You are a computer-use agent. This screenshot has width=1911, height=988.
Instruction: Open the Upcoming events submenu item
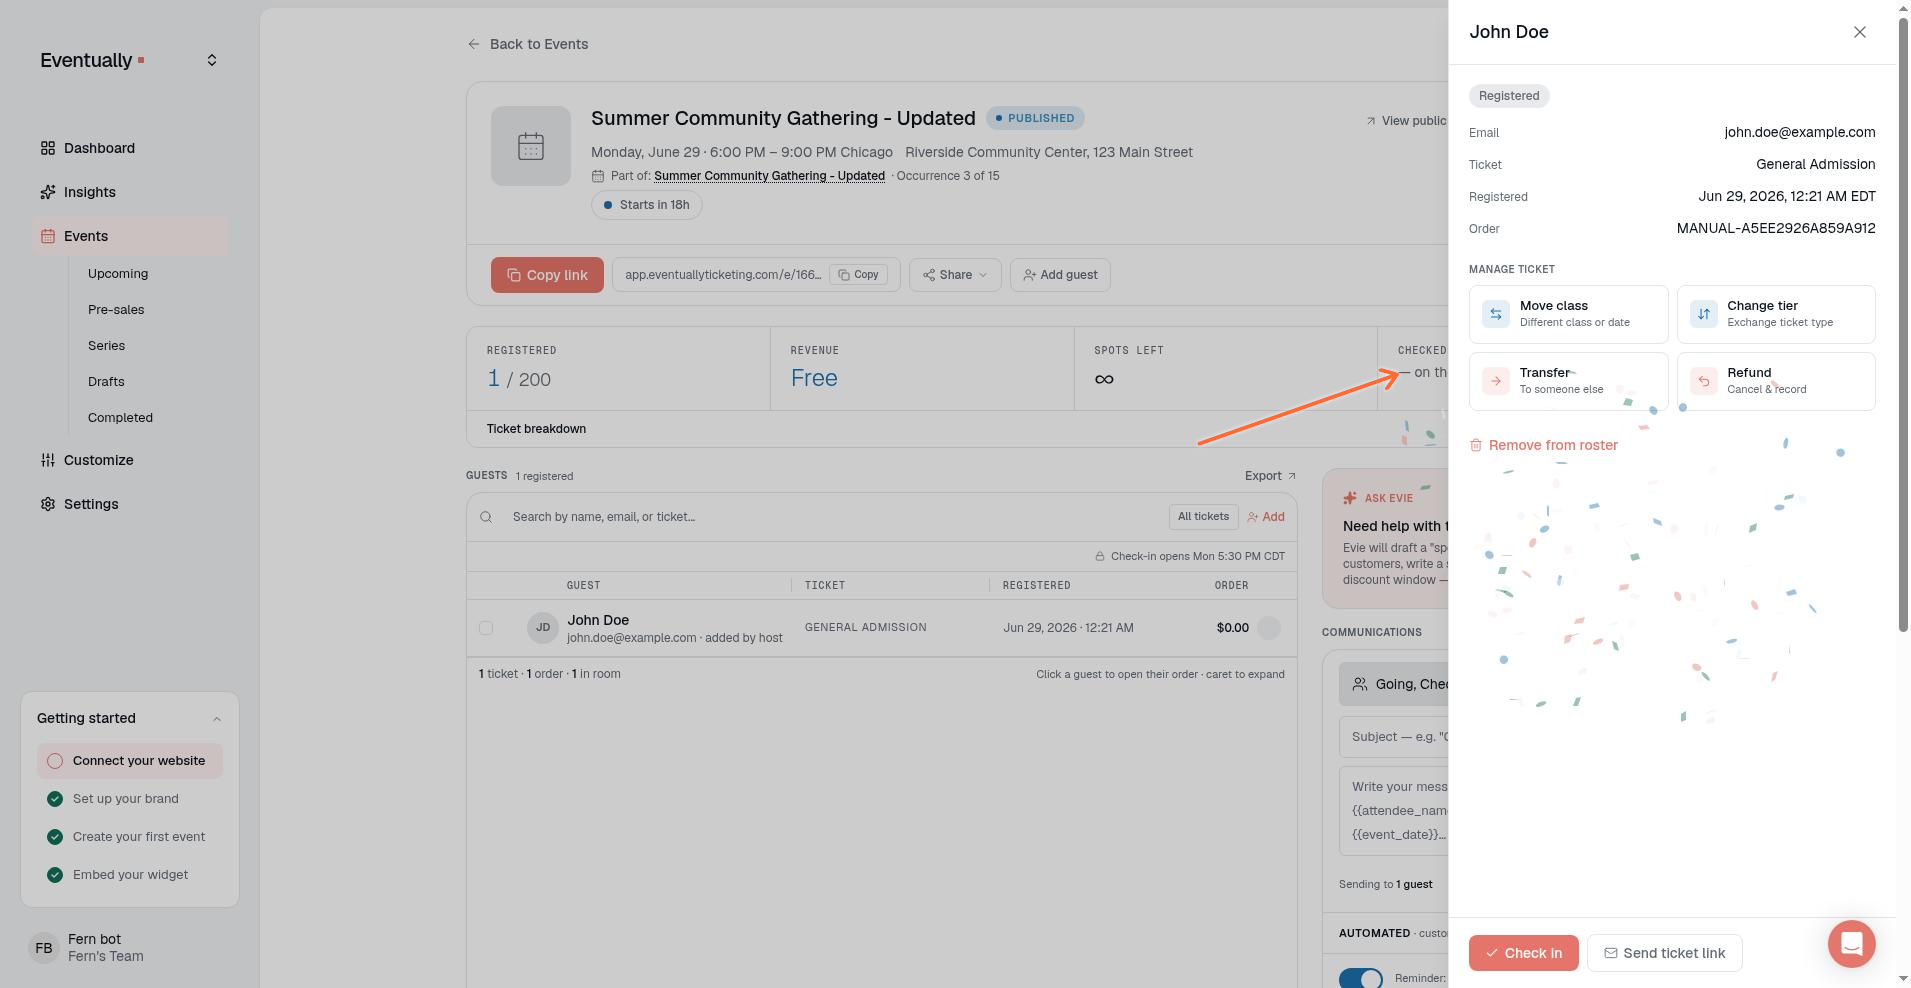coord(118,273)
